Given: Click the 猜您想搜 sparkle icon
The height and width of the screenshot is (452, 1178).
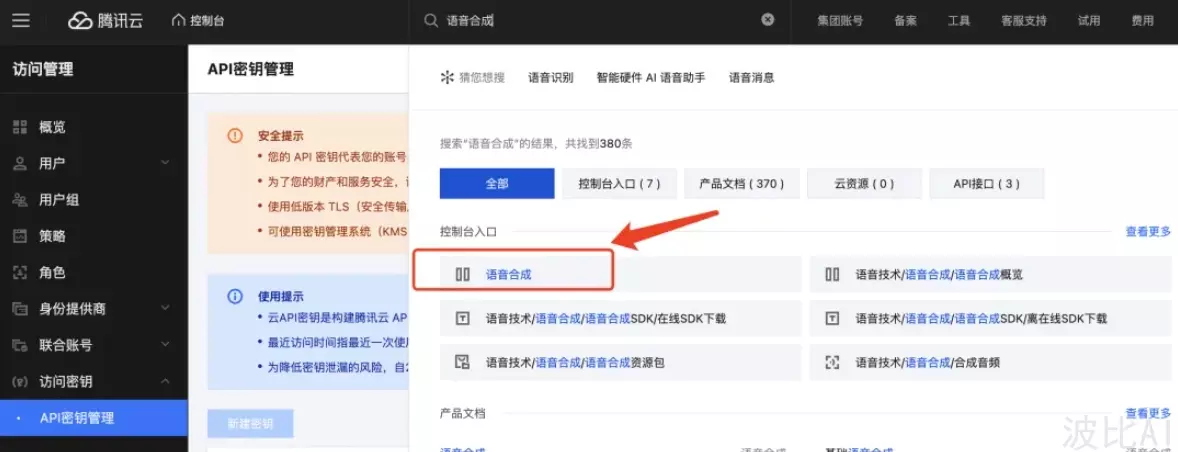Looking at the screenshot, I should (x=446, y=77).
